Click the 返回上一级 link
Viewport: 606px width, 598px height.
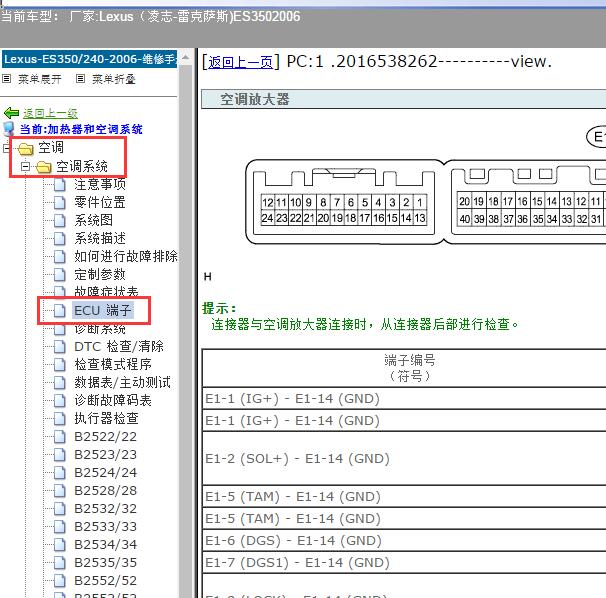coord(50,113)
